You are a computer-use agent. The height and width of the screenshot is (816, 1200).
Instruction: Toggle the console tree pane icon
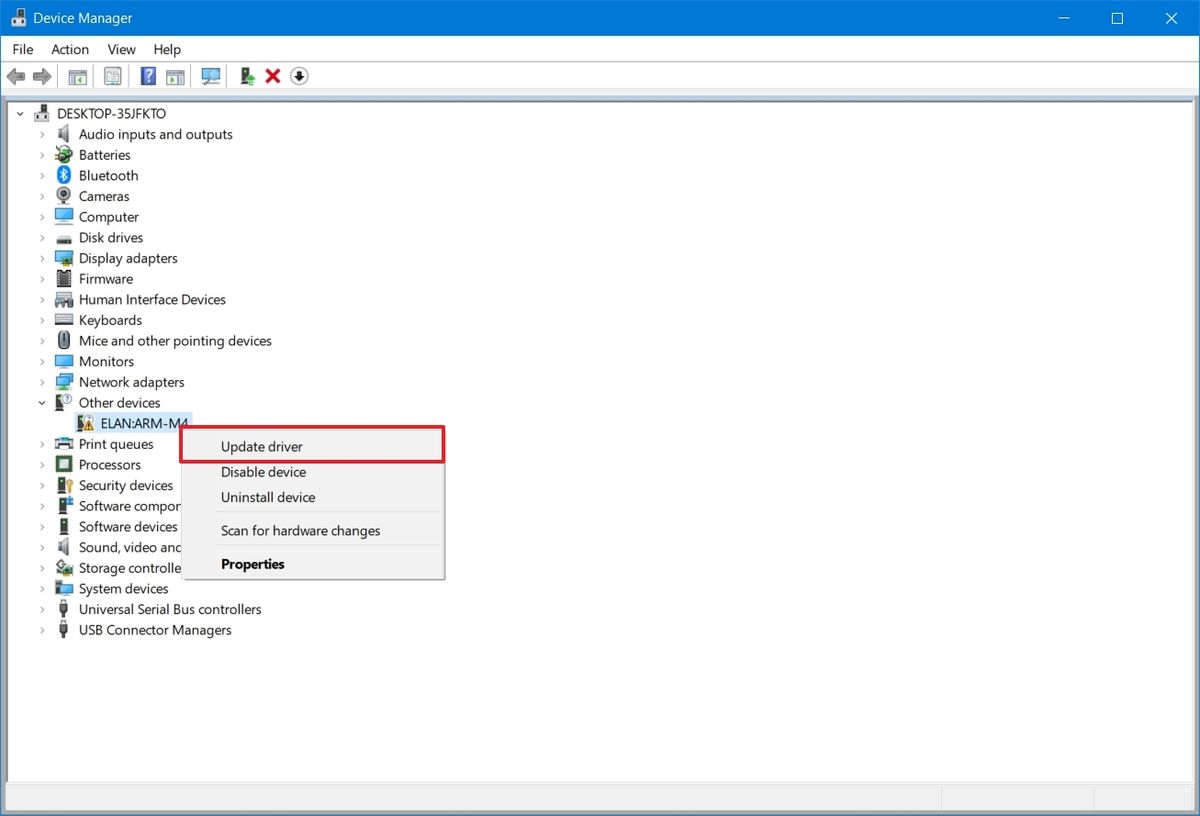(x=77, y=76)
